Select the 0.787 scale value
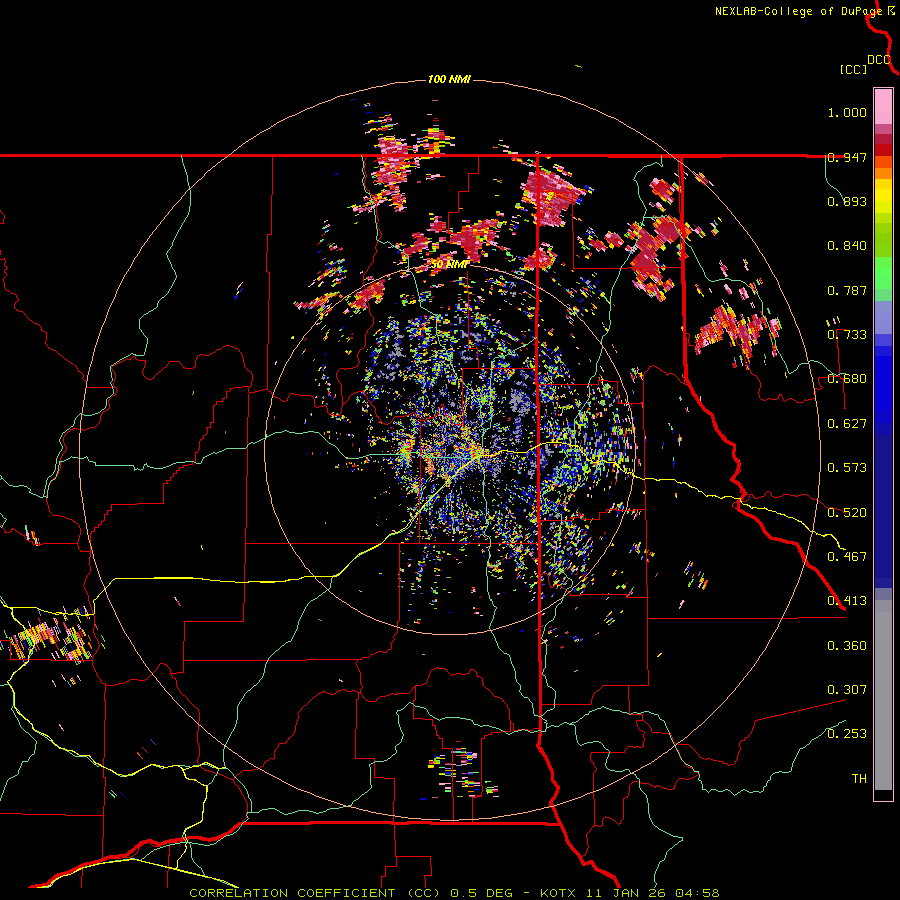Viewport: 900px width, 900px height. pyautogui.click(x=847, y=290)
